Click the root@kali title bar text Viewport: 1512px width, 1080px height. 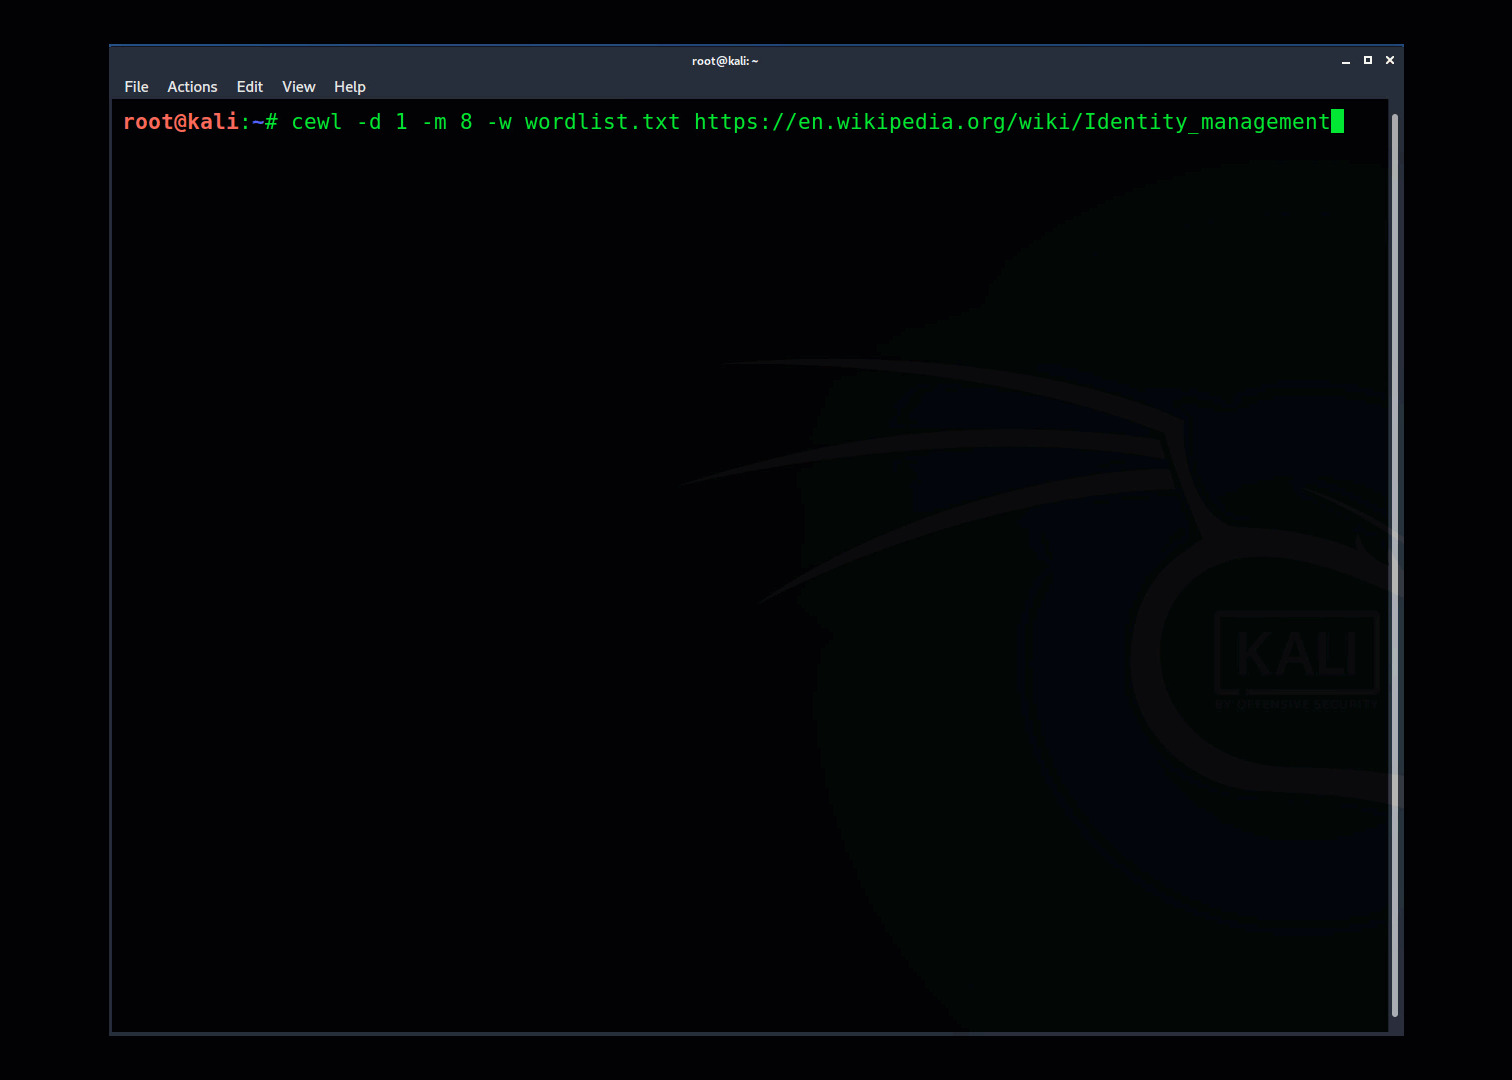[x=725, y=61]
